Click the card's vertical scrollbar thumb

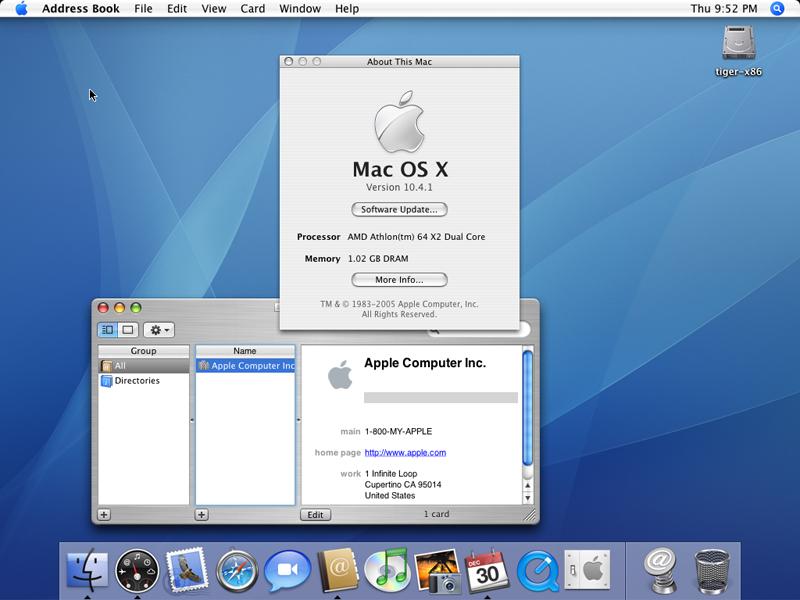point(527,405)
